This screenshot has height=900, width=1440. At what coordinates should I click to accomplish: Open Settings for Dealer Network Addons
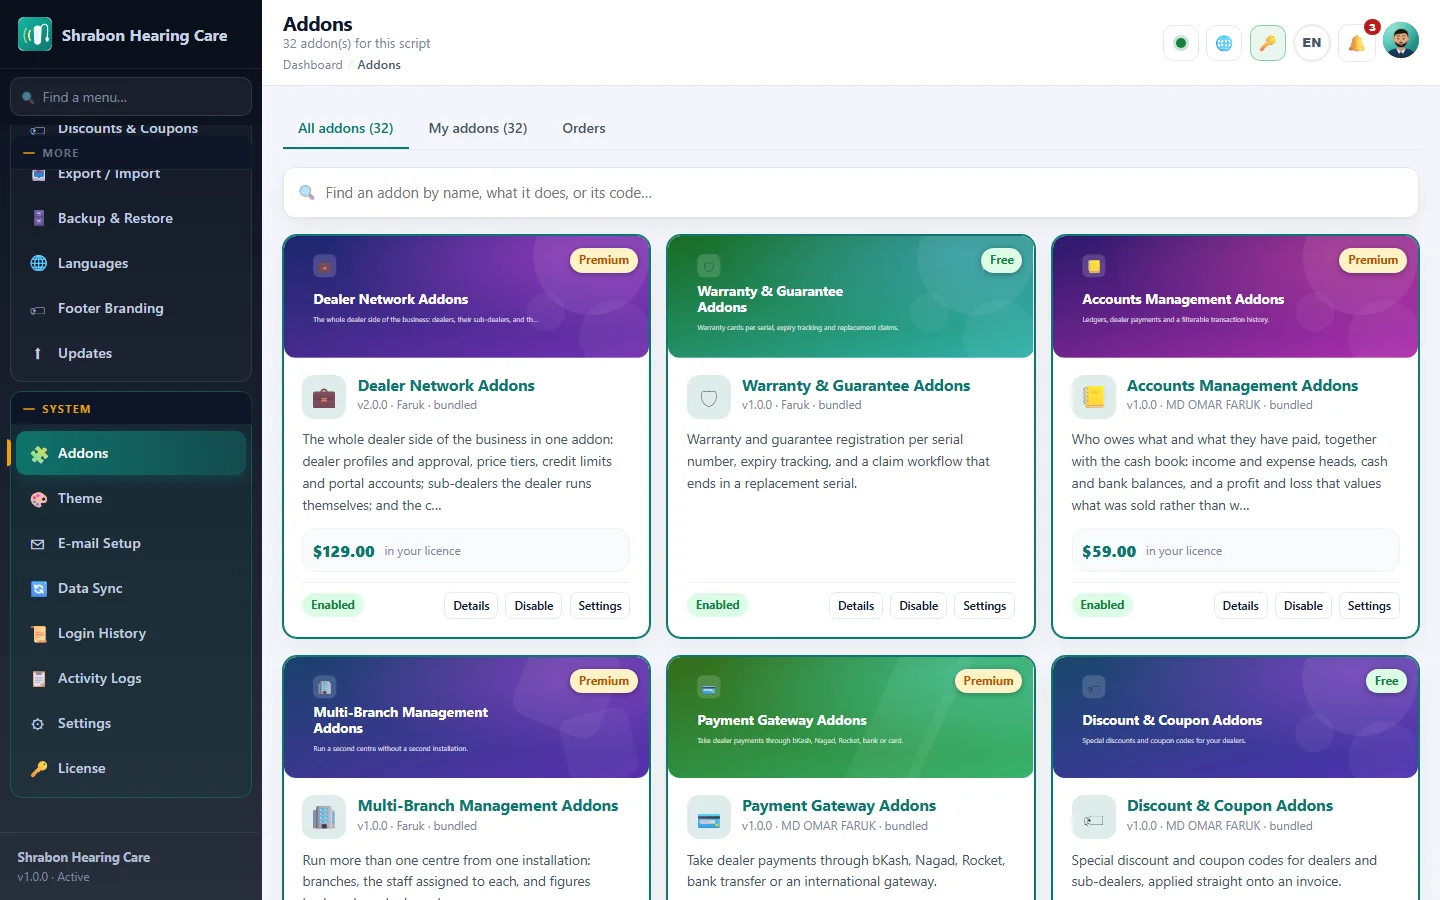click(x=600, y=606)
